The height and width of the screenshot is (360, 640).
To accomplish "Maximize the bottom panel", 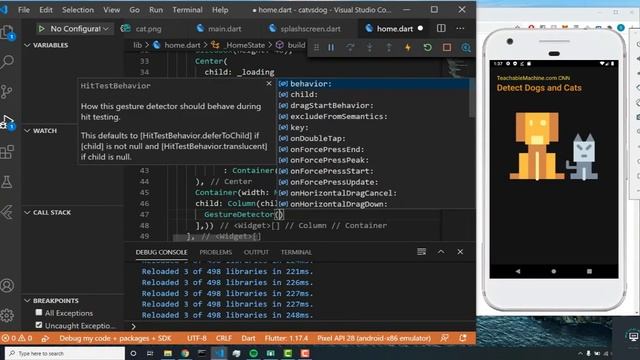I will coord(441,252).
